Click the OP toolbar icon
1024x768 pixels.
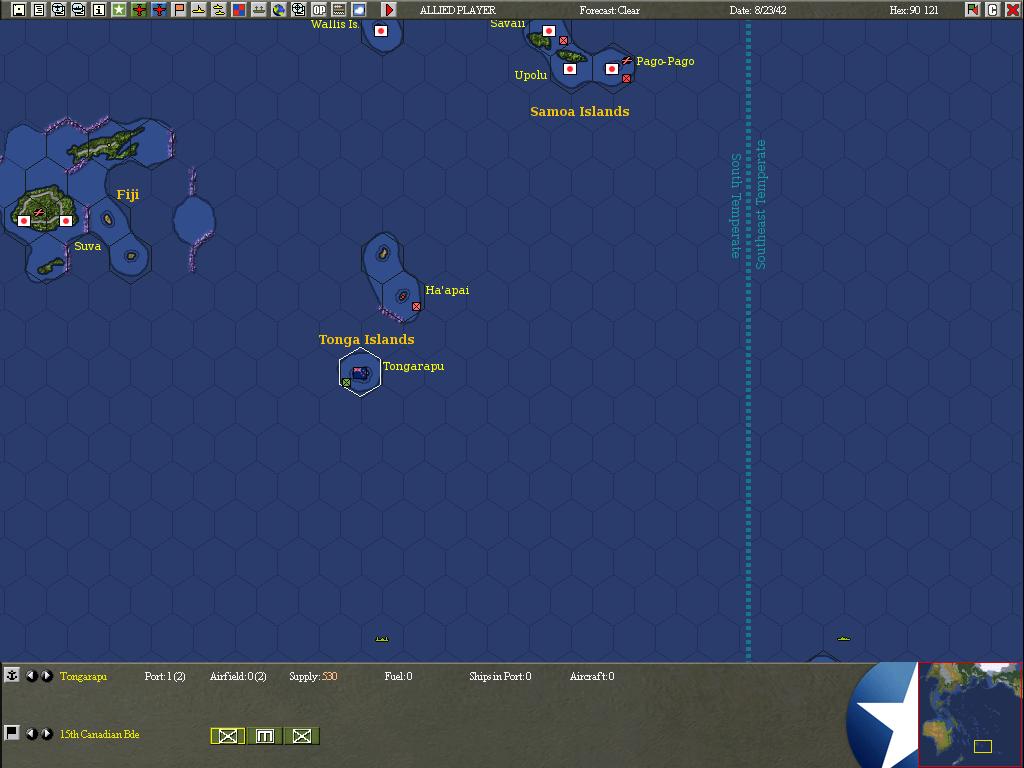(x=319, y=10)
